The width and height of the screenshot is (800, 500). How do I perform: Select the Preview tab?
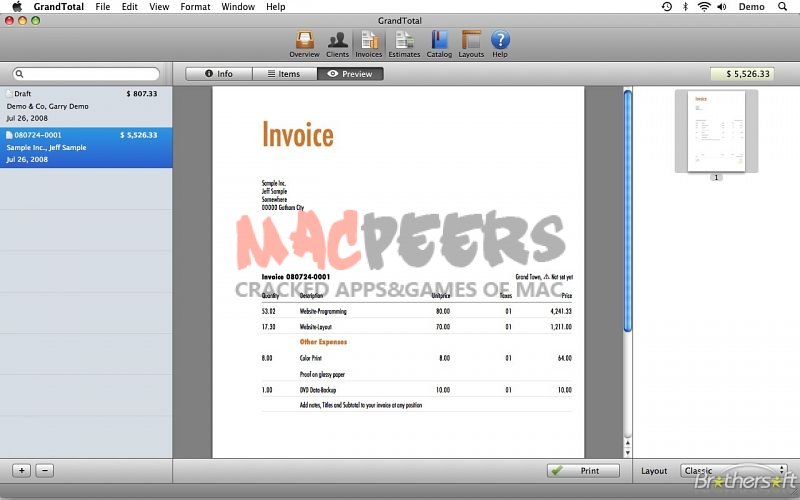[x=350, y=74]
